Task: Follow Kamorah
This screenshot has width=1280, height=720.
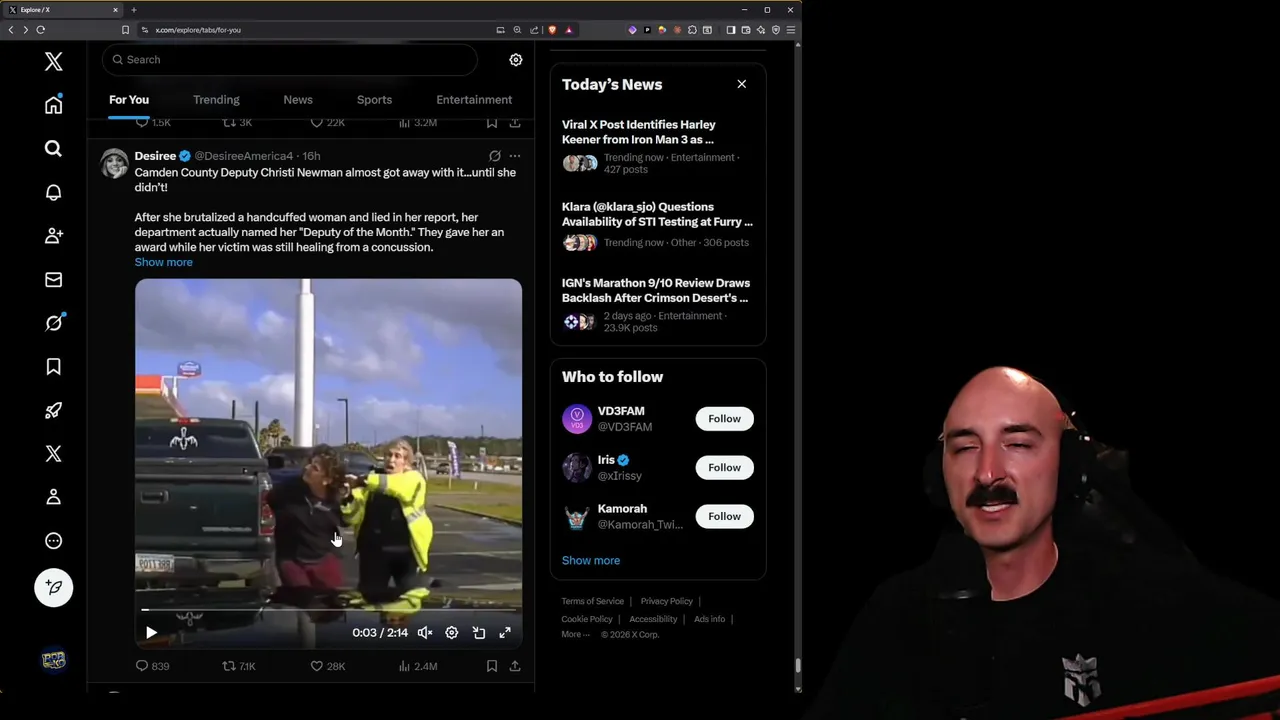Action: 724,517
